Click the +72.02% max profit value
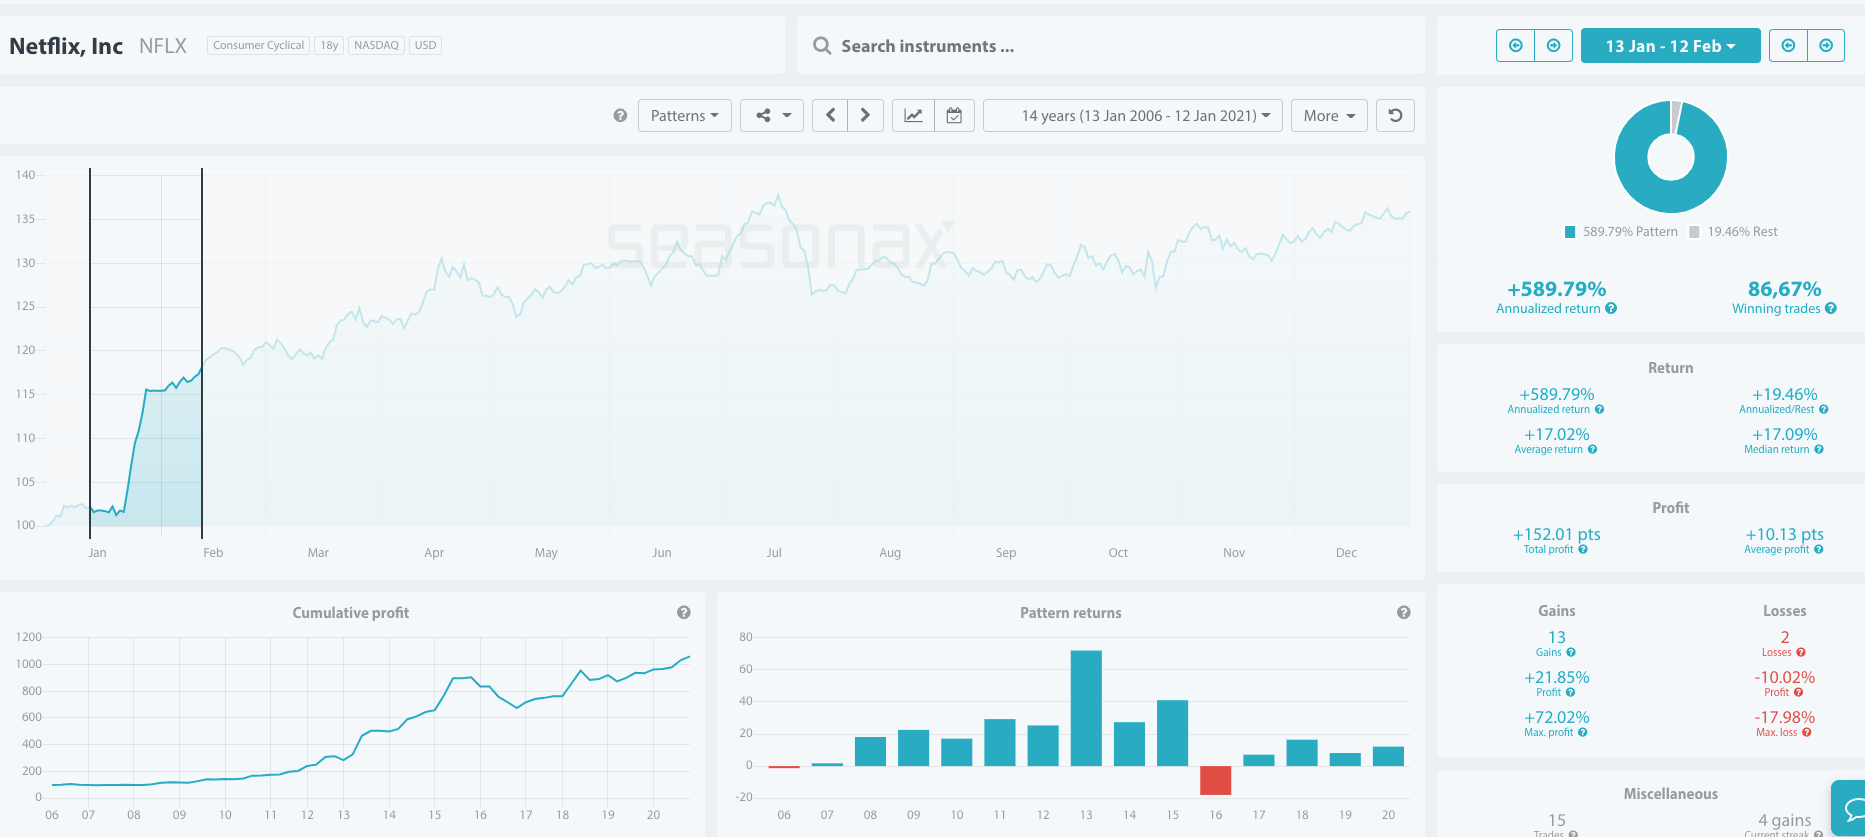The width and height of the screenshot is (1865, 837). coord(1557,717)
